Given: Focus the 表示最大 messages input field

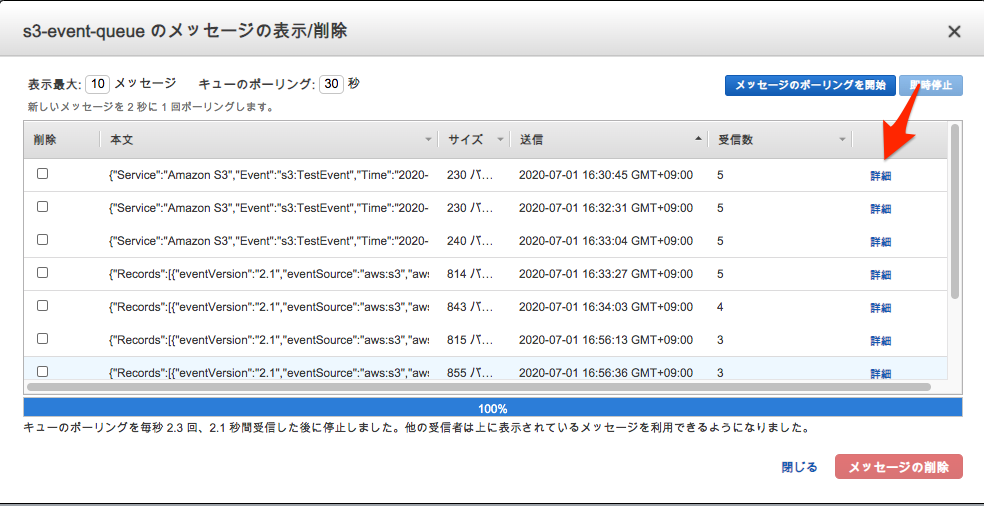Looking at the screenshot, I should pyautogui.click(x=98, y=84).
